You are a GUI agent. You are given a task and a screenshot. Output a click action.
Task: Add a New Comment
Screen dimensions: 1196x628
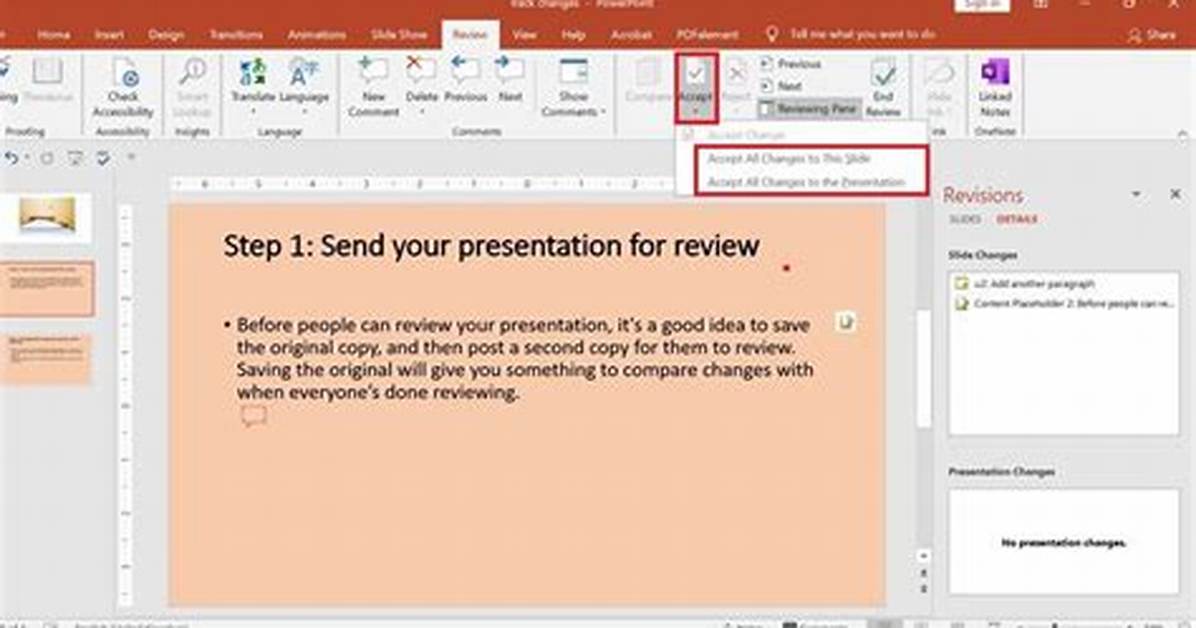point(373,87)
